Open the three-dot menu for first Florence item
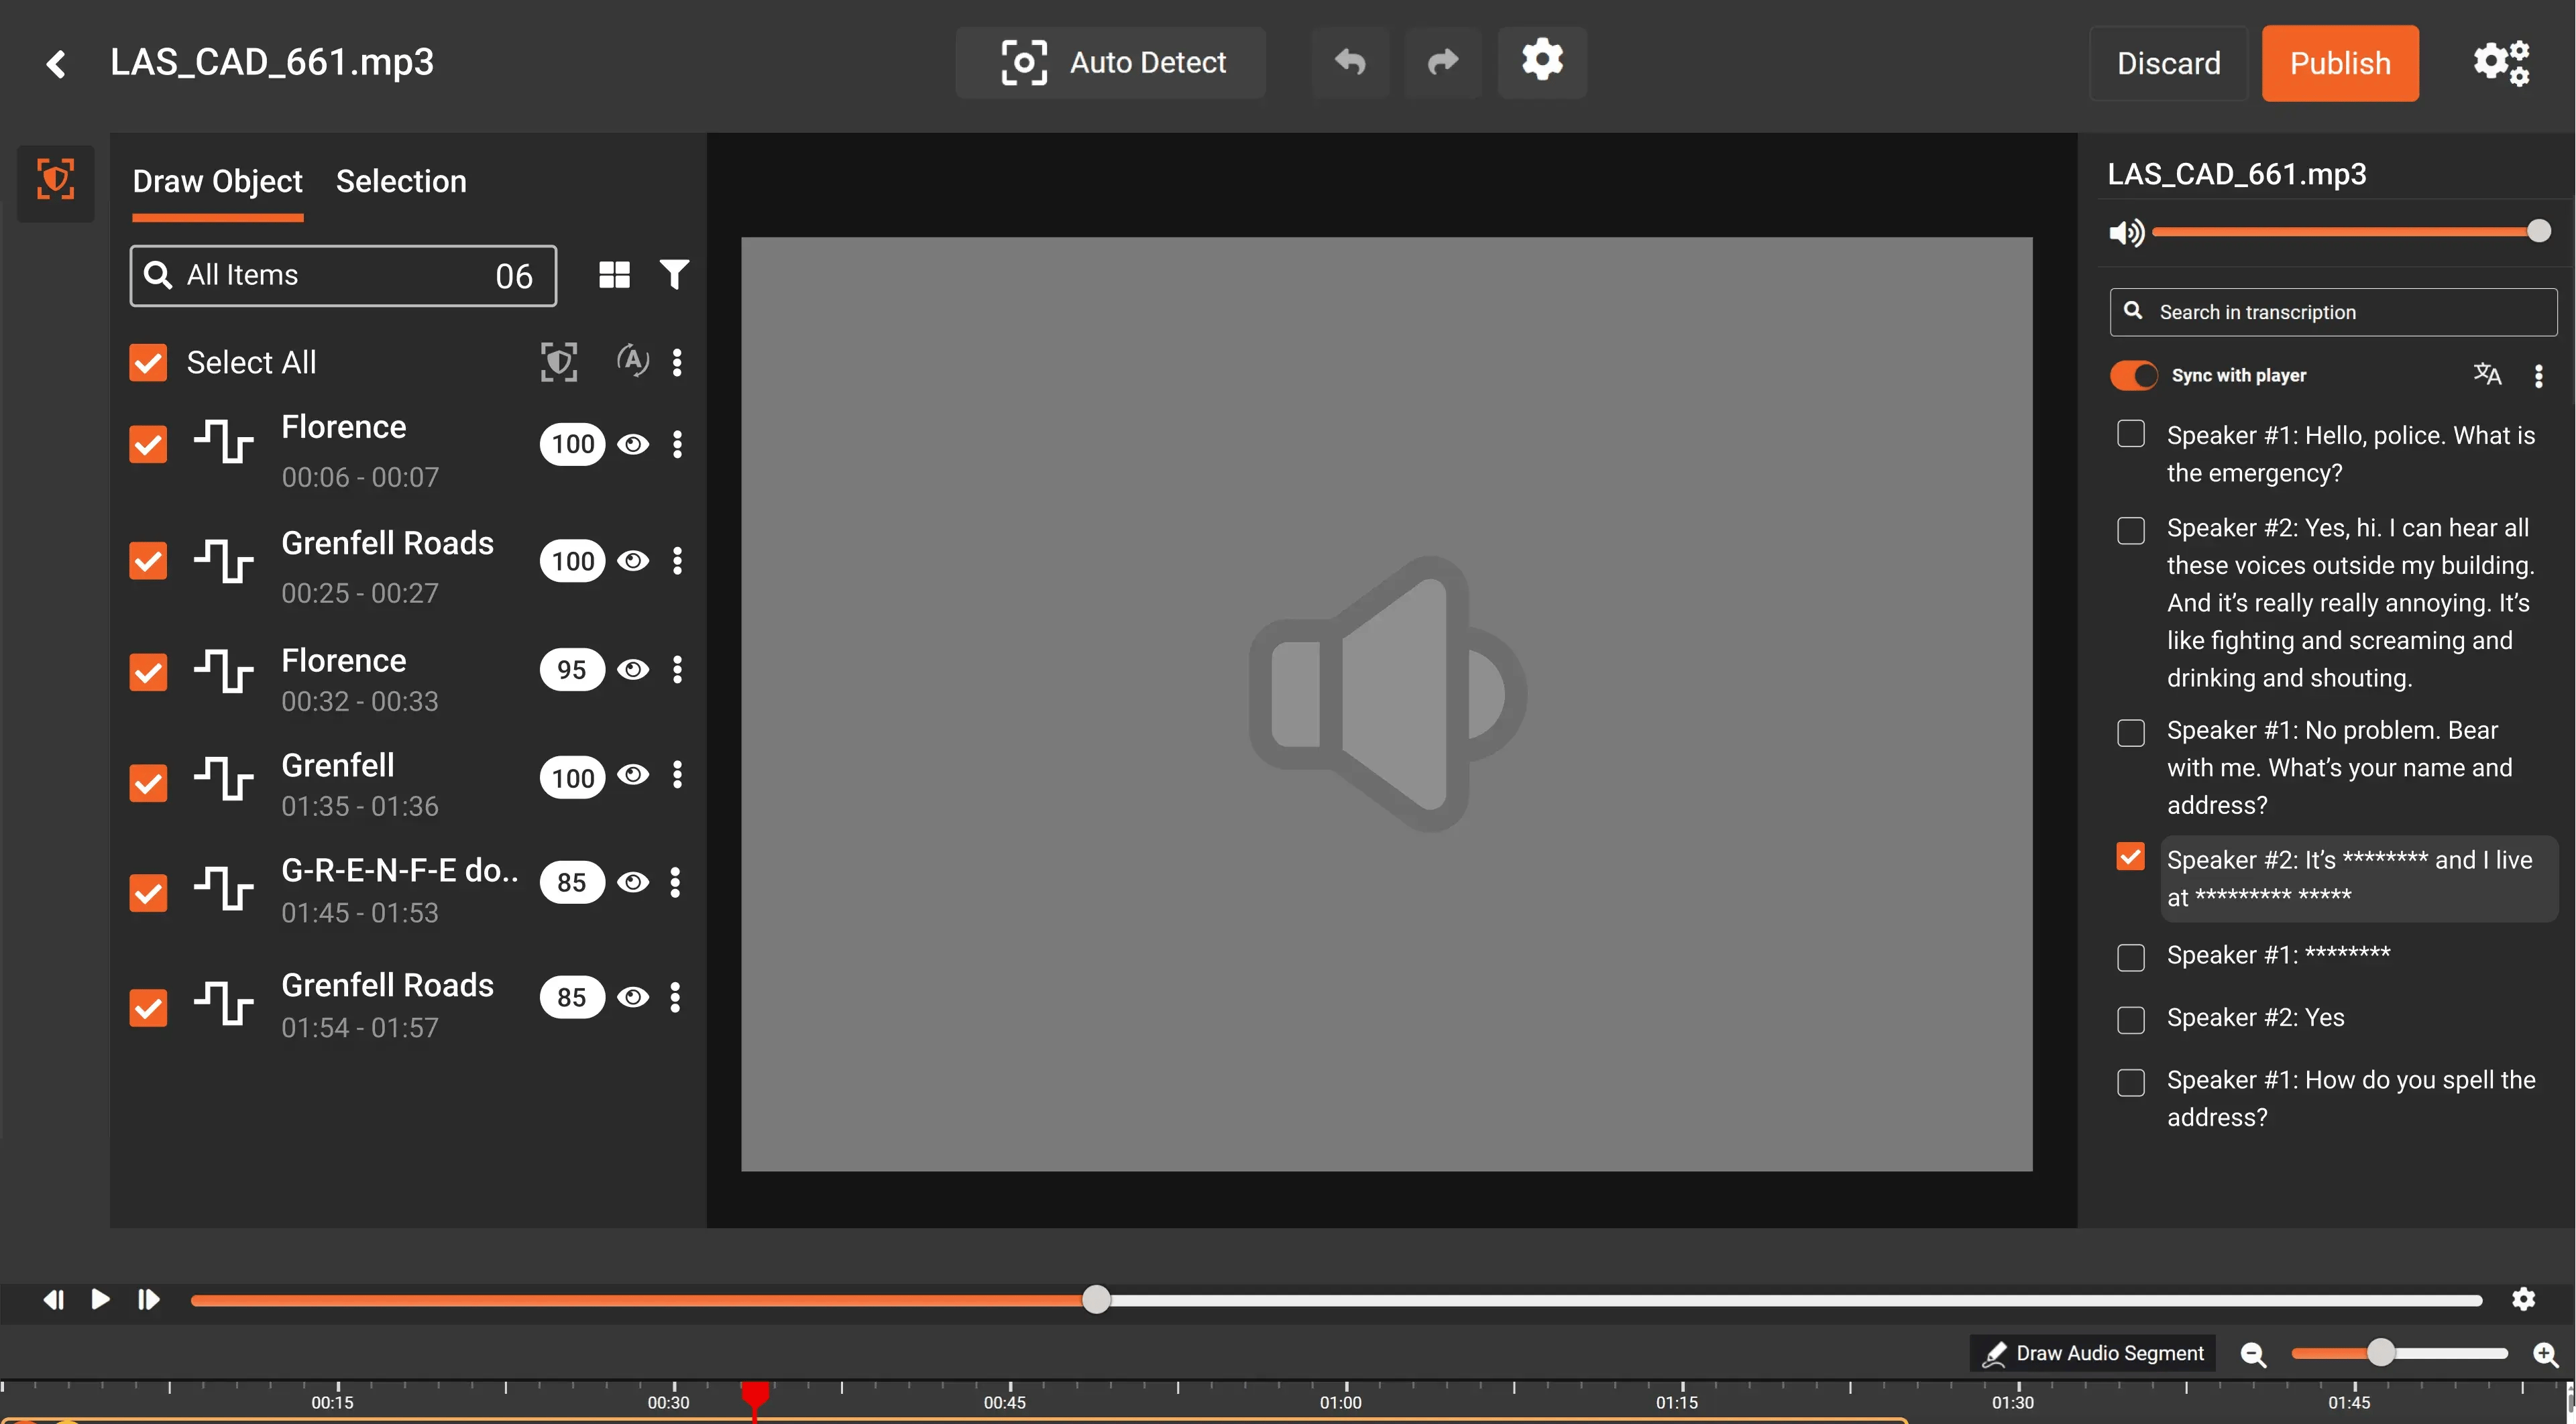The width and height of the screenshot is (2576, 1424). 677,444
